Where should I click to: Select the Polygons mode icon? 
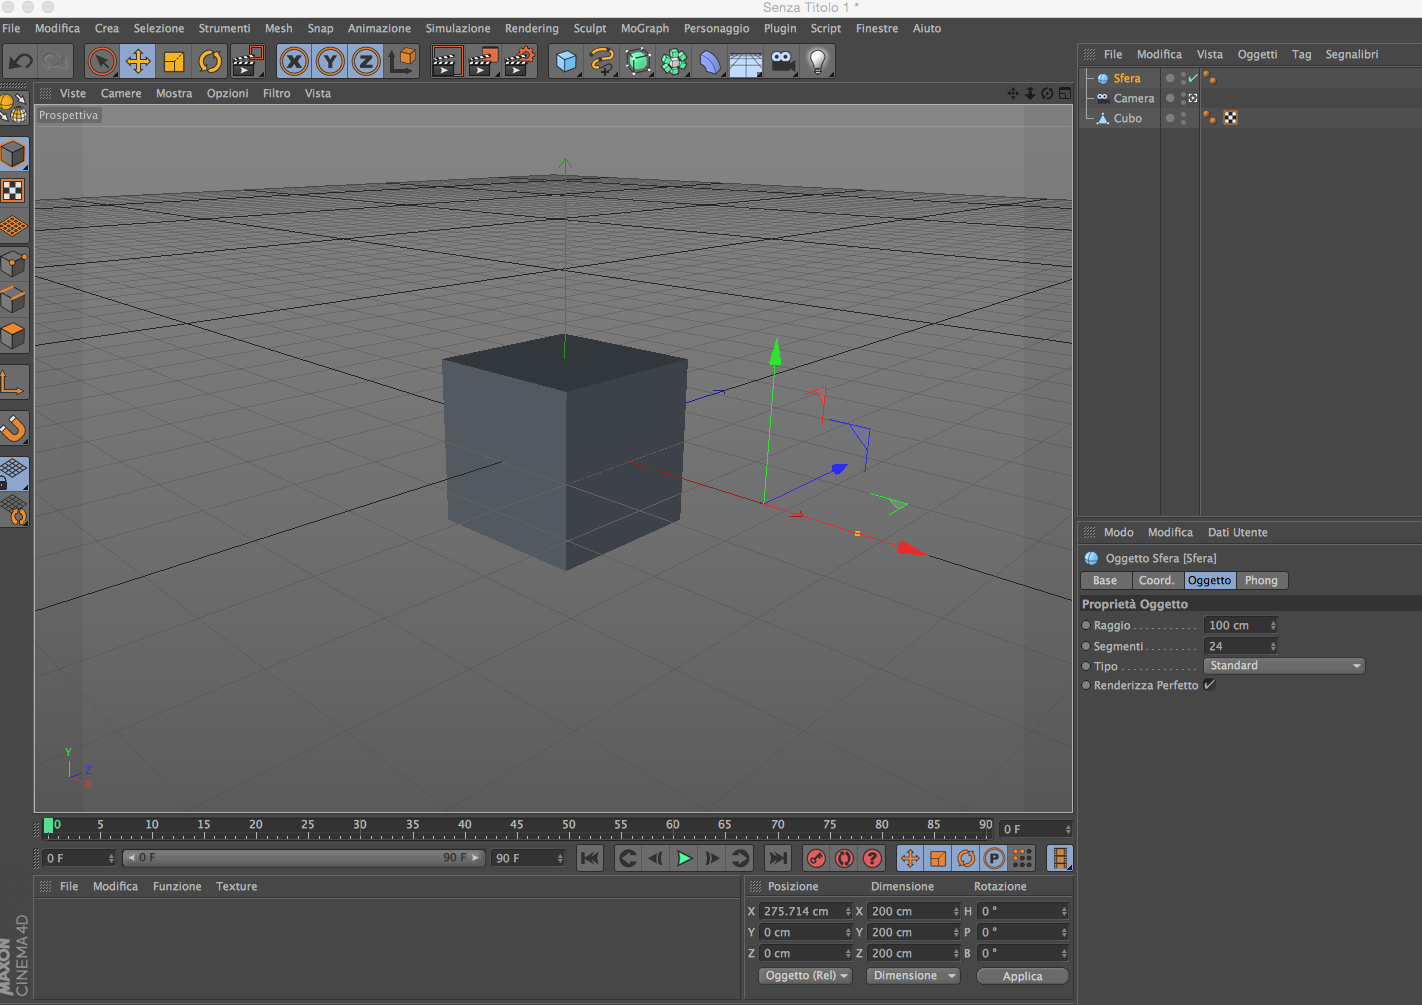click(x=14, y=336)
